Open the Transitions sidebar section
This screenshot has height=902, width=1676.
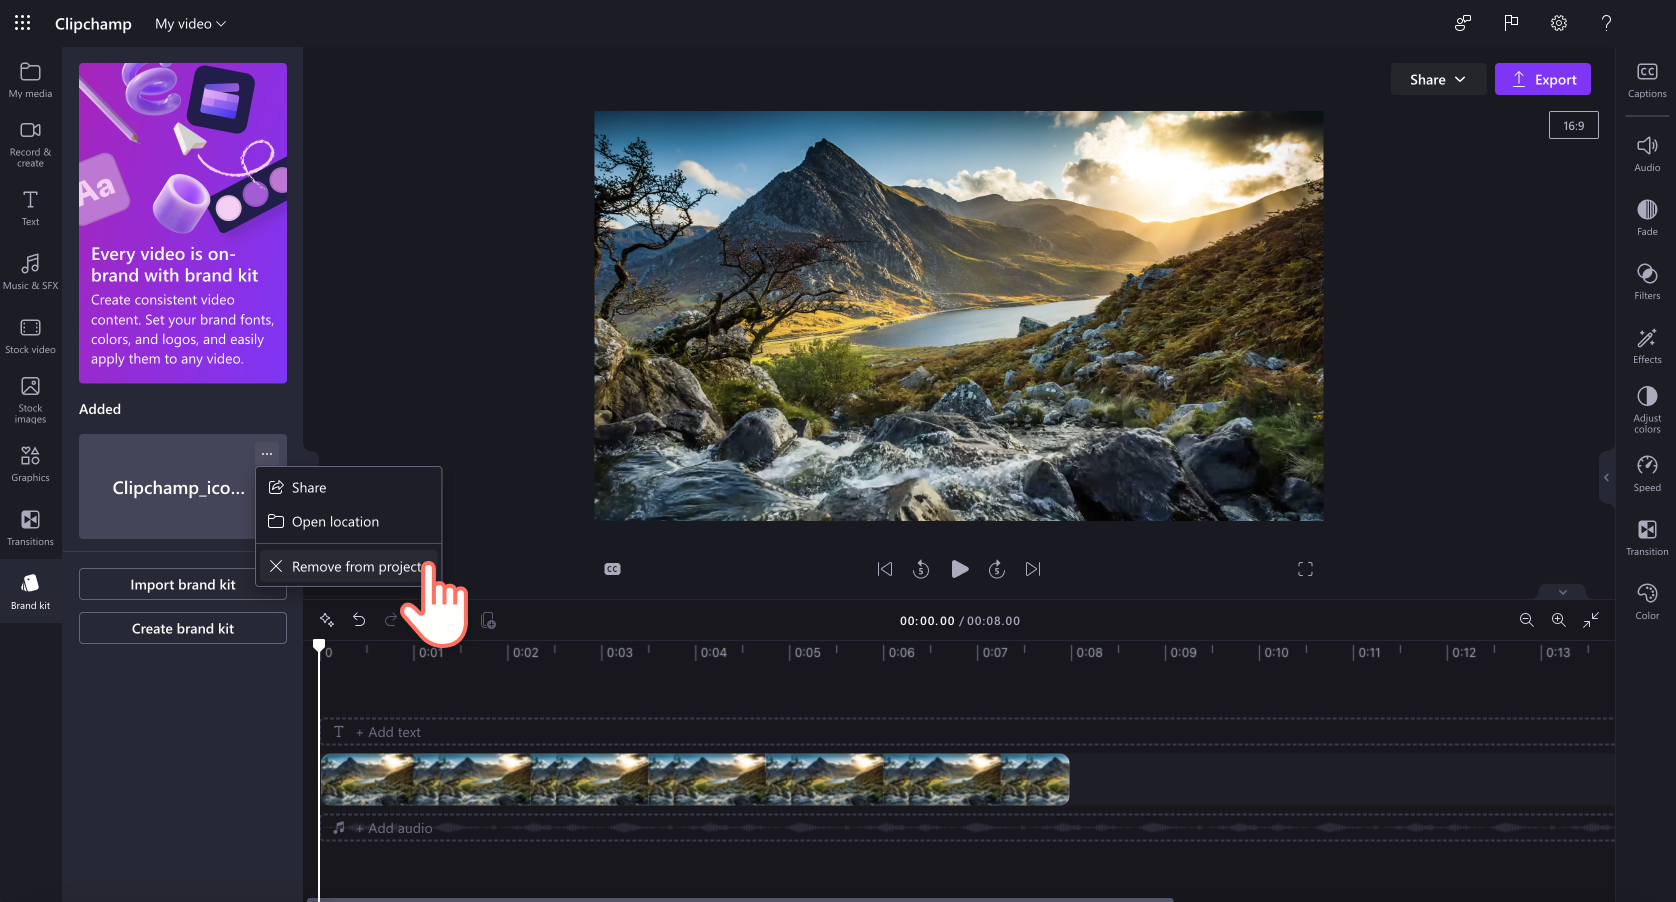(30, 527)
